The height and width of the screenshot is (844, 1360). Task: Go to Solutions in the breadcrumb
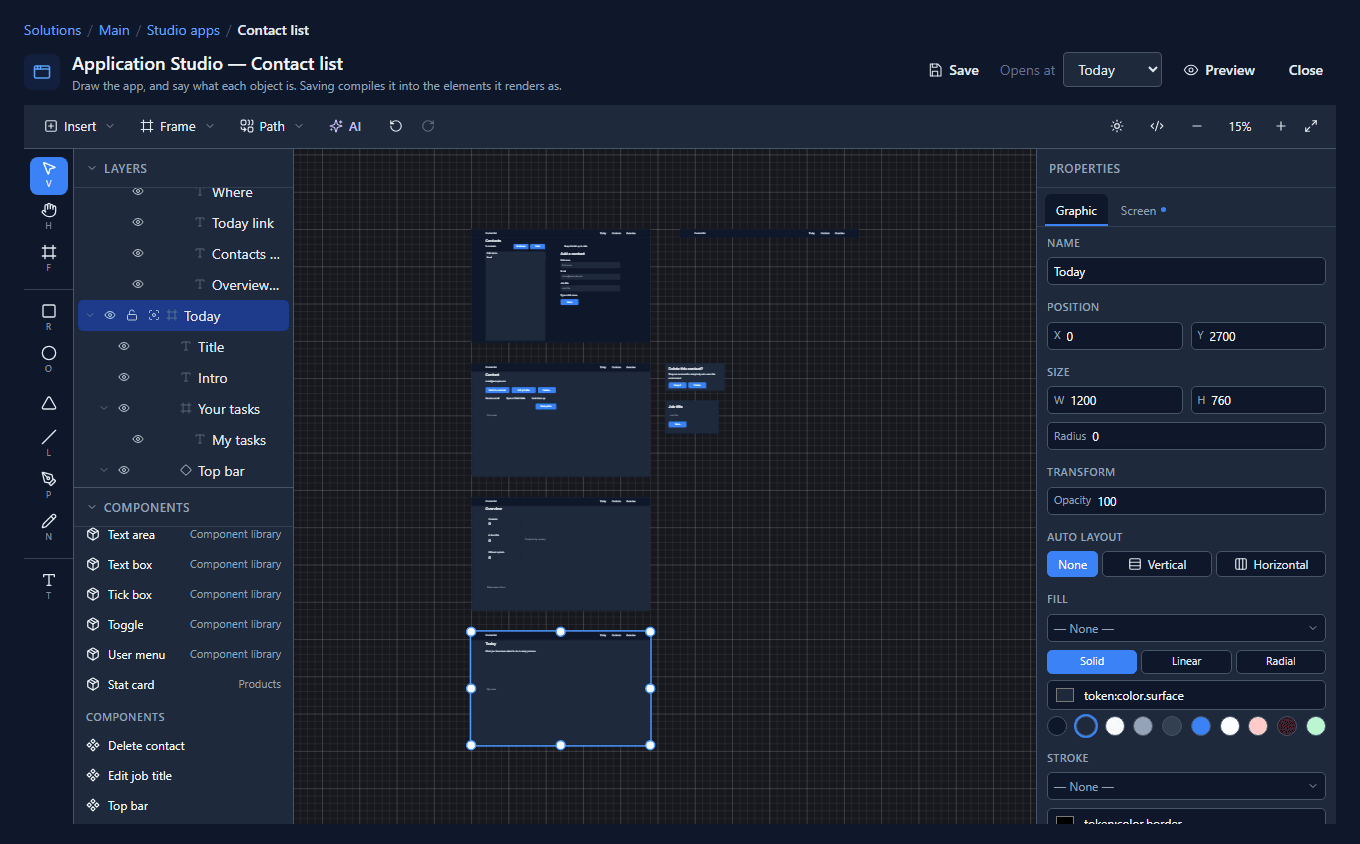click(52, 30)
